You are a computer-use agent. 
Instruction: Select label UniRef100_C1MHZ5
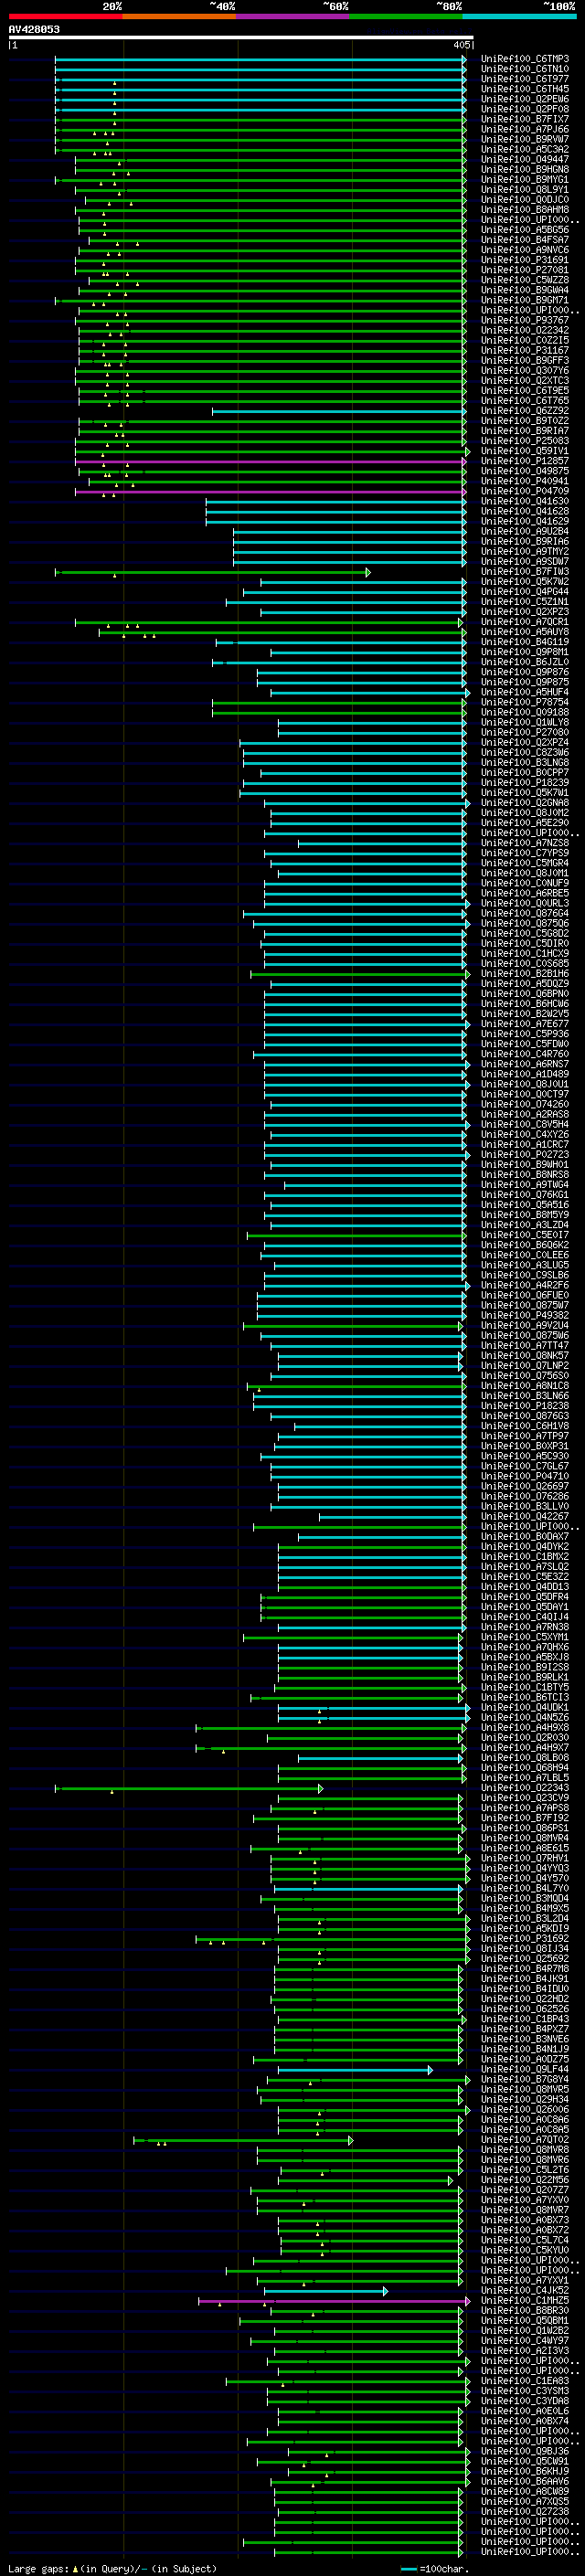click(524, 2300)
